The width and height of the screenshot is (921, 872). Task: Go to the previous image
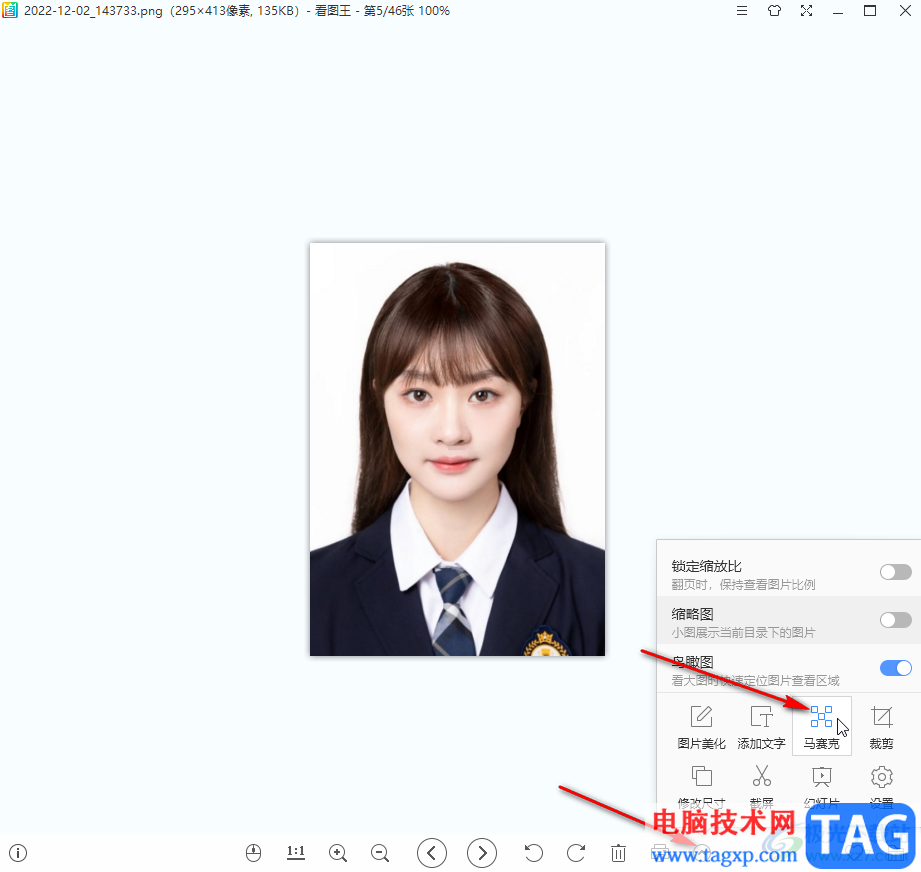point(432,853)
